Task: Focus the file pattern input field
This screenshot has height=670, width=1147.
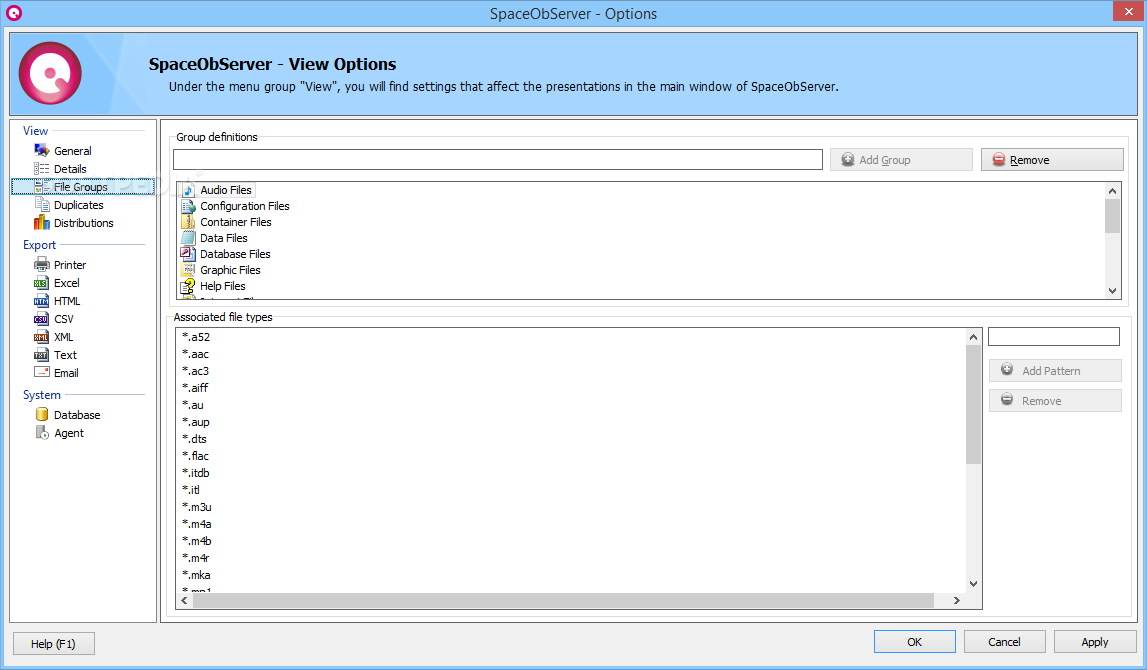Action: (x=1053, y=336)
